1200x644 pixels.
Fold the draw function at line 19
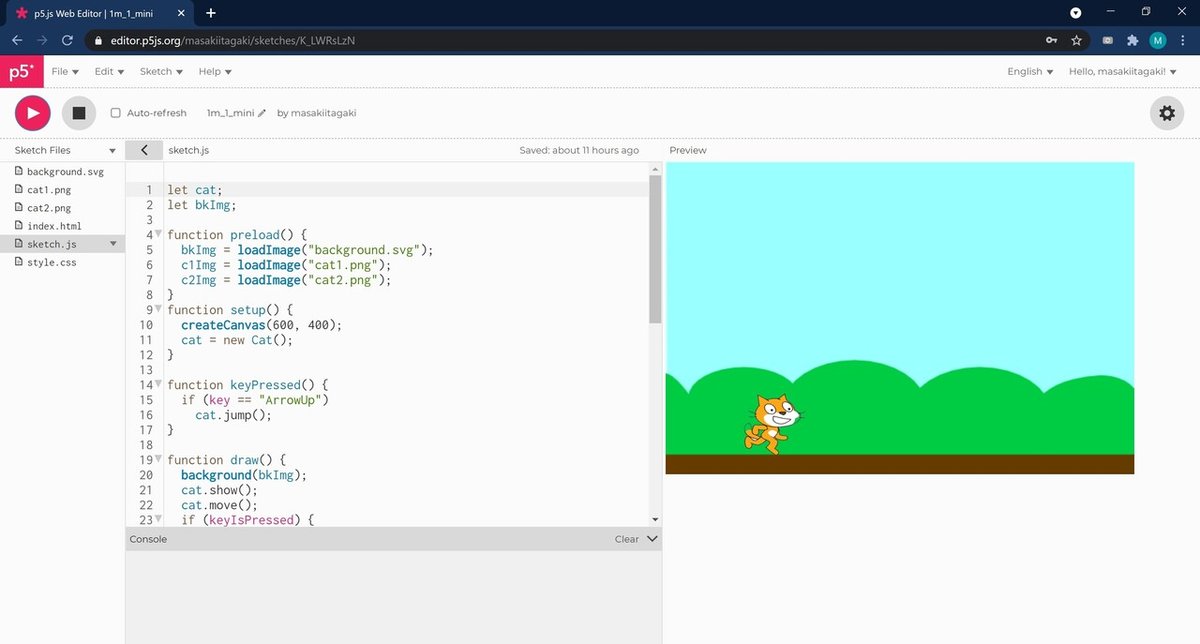[158, 459]
